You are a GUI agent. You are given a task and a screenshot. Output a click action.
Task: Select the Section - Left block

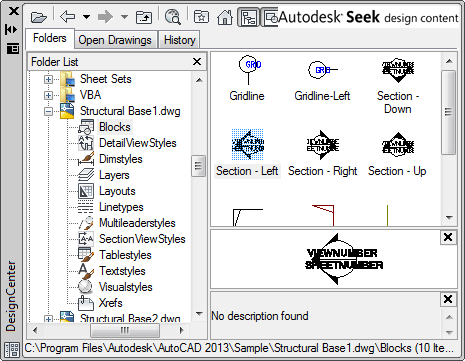248,145
